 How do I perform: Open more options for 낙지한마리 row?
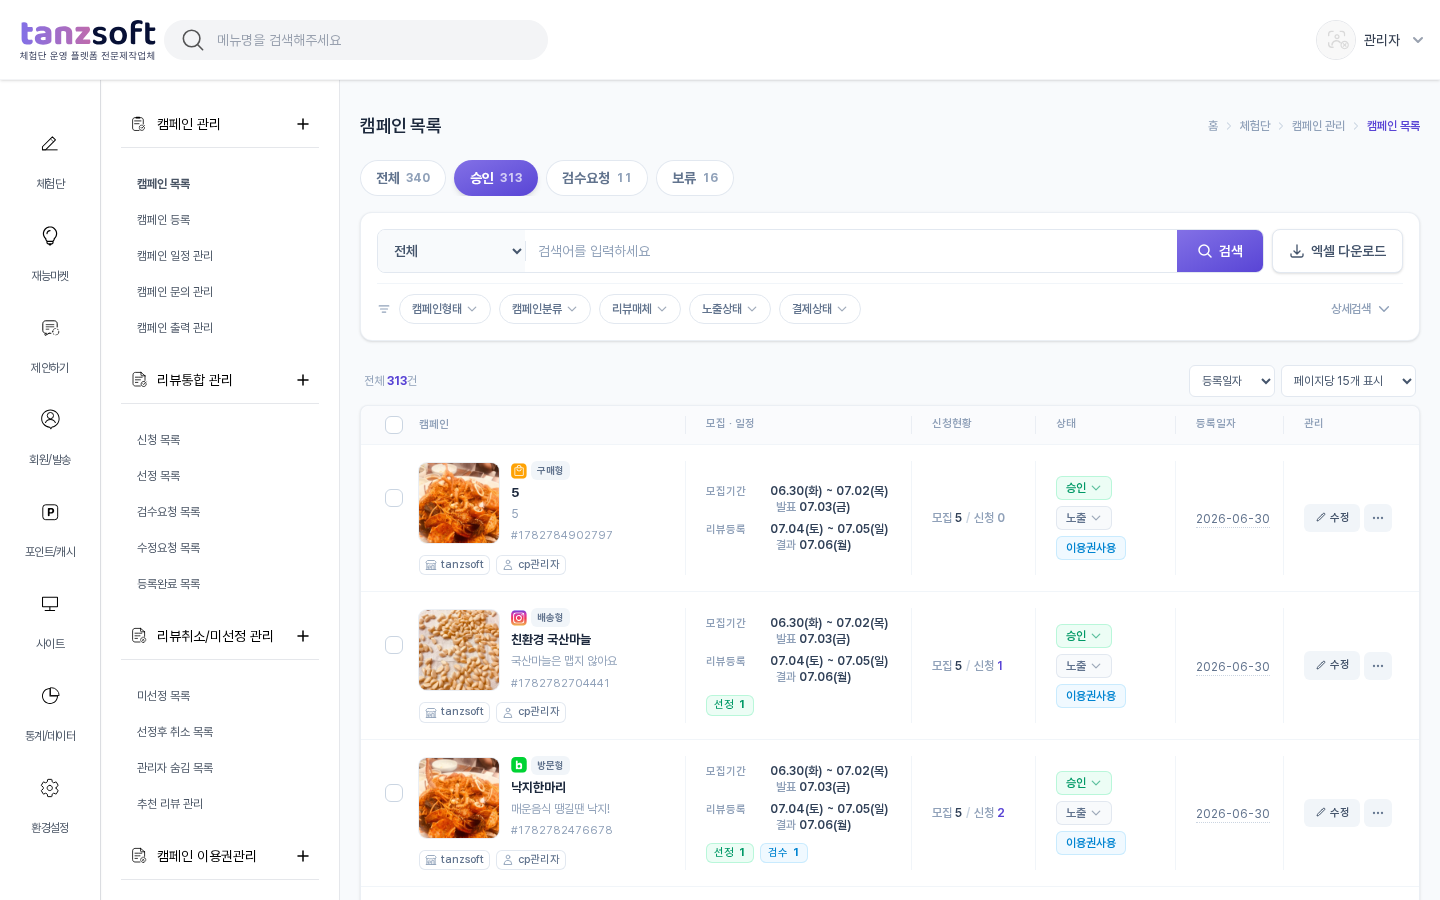[x=1378, y=813]
